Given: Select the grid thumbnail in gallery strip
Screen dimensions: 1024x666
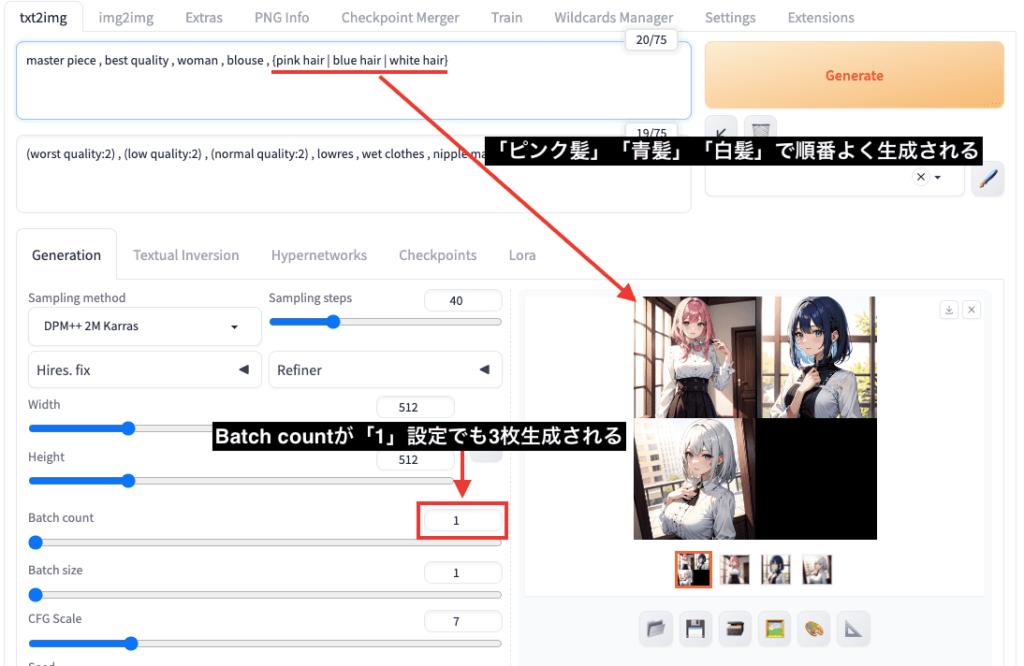Looking at the screenshot, I should (x=693, y=569).
